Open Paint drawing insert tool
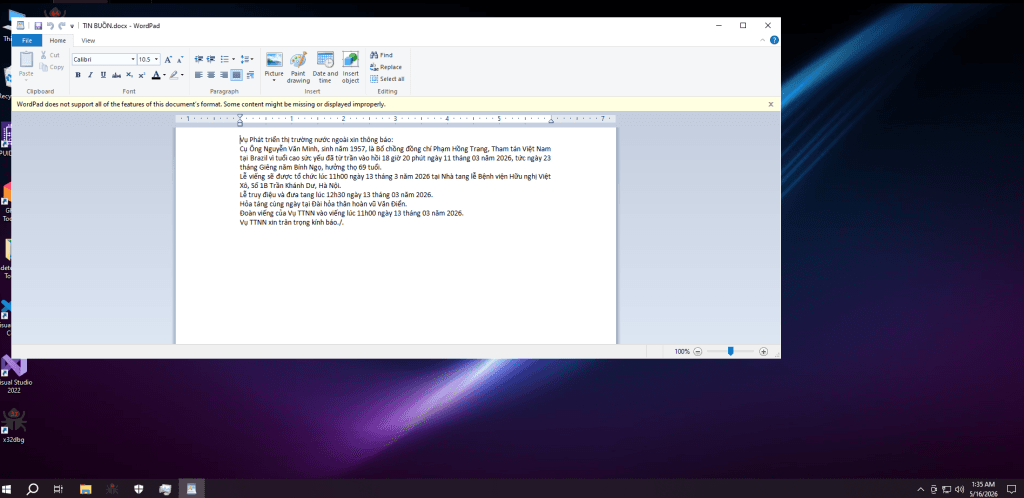 298,68
